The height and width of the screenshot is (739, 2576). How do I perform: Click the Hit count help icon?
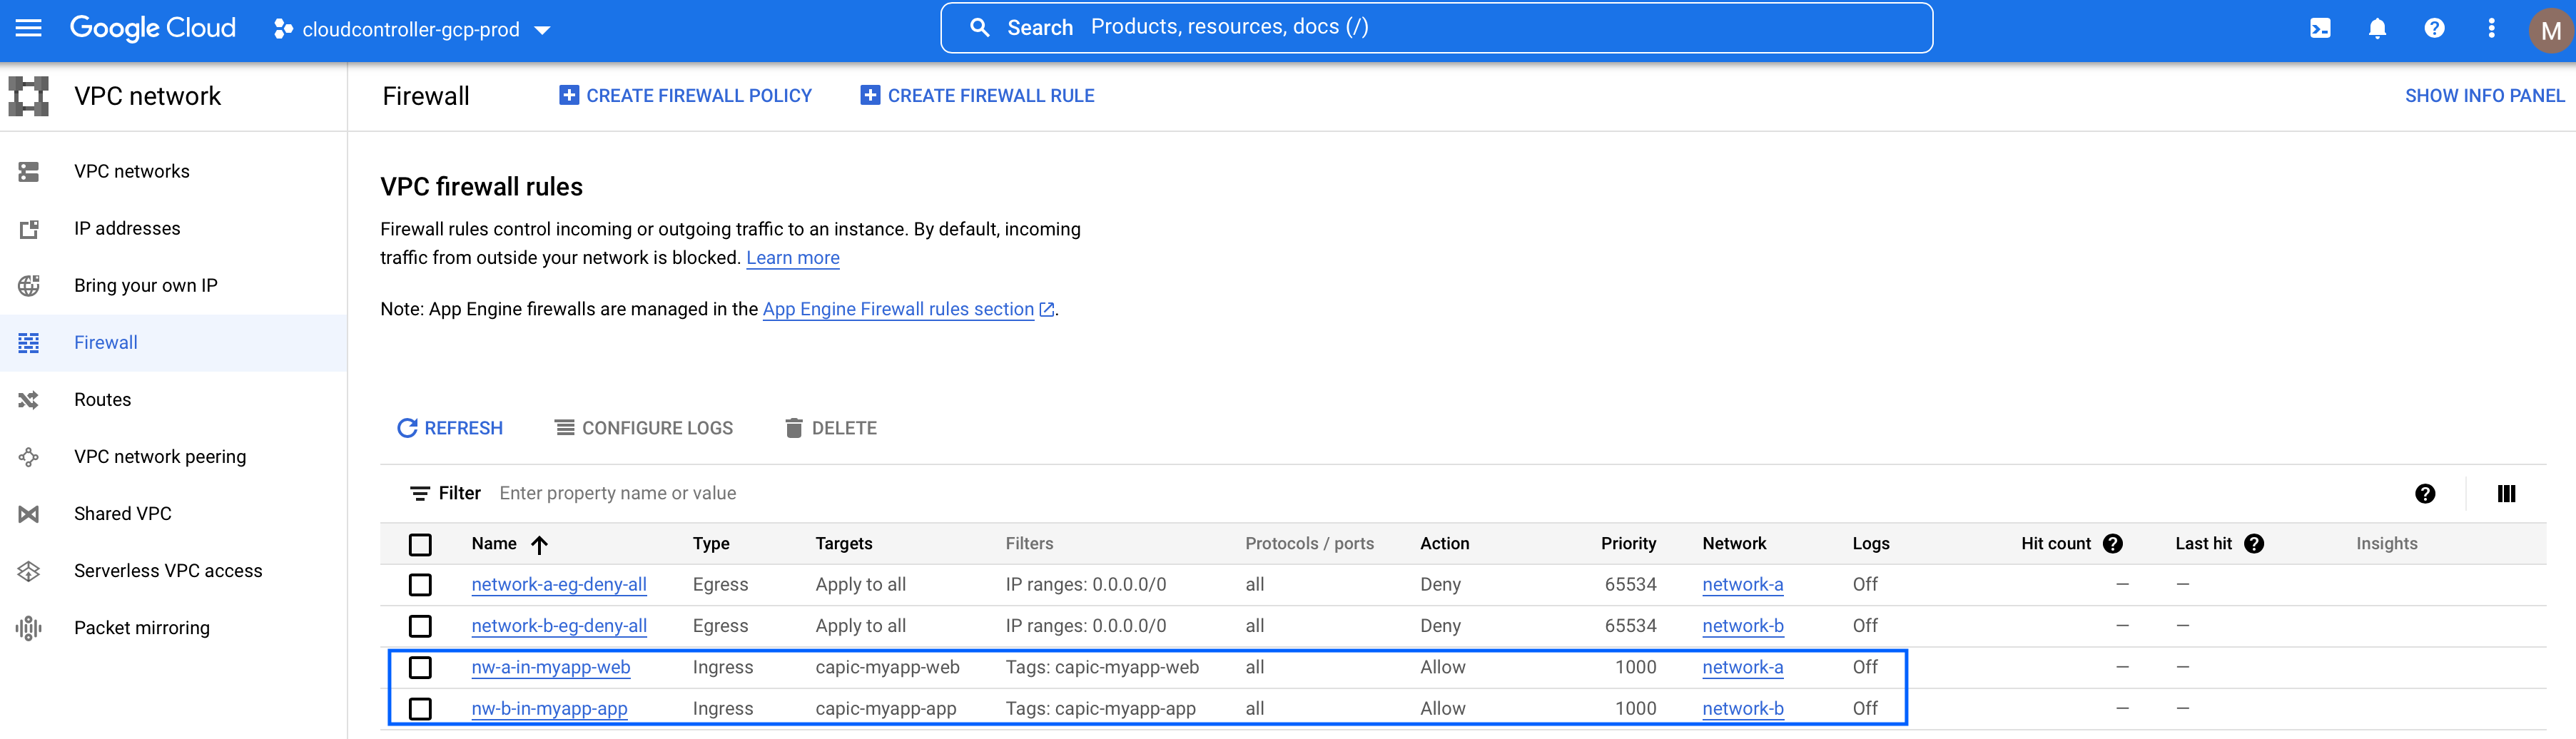2113,543
